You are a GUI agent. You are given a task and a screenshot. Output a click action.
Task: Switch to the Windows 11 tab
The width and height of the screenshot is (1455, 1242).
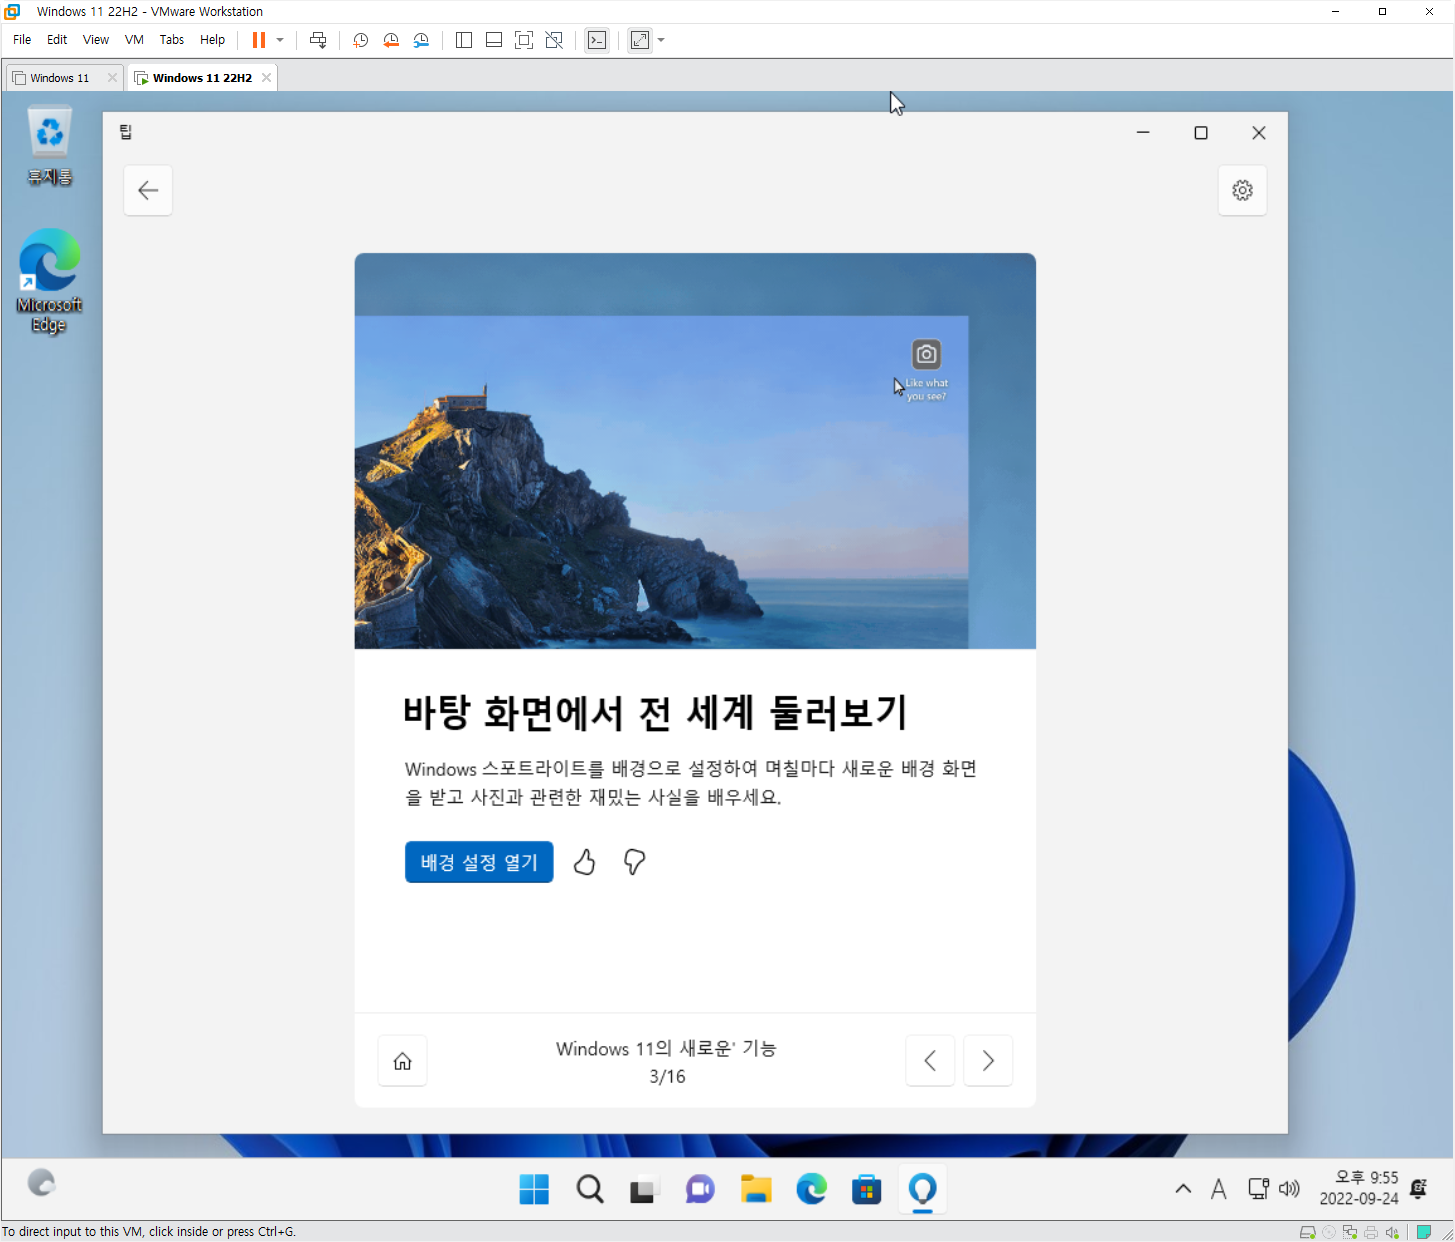(58, 78)
